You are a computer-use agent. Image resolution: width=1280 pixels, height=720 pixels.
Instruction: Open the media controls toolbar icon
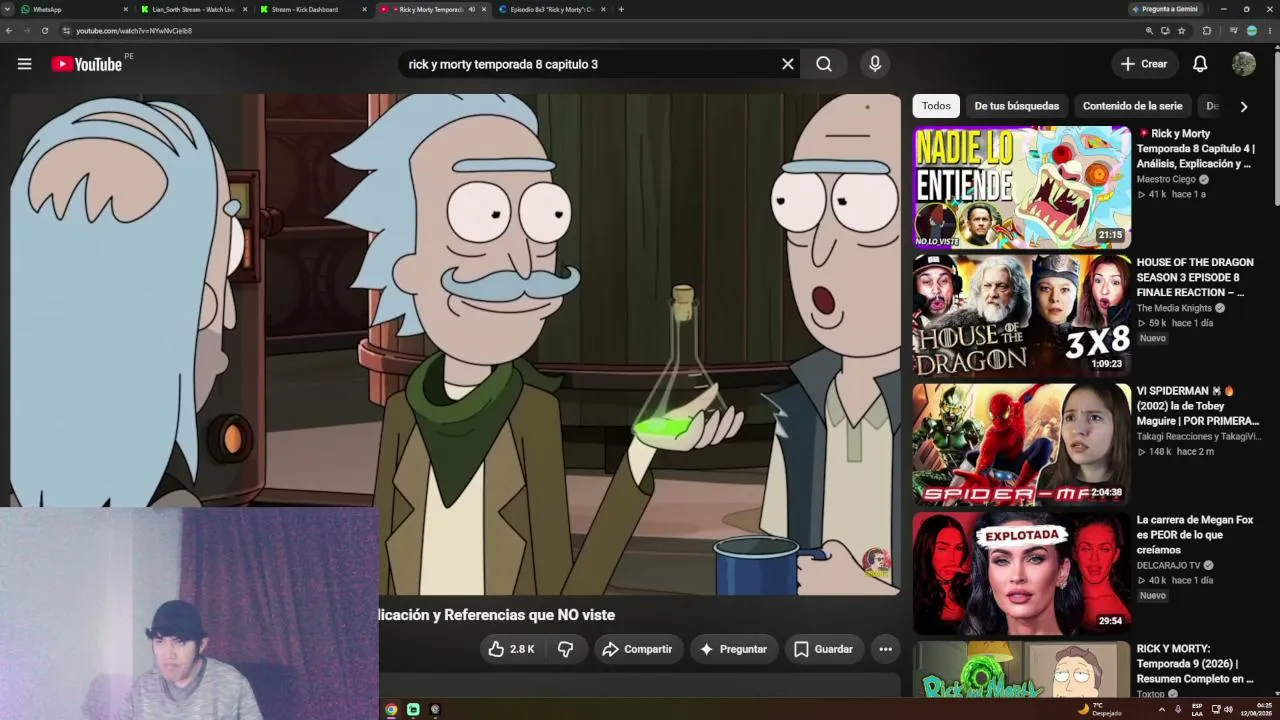point(1233,31)
